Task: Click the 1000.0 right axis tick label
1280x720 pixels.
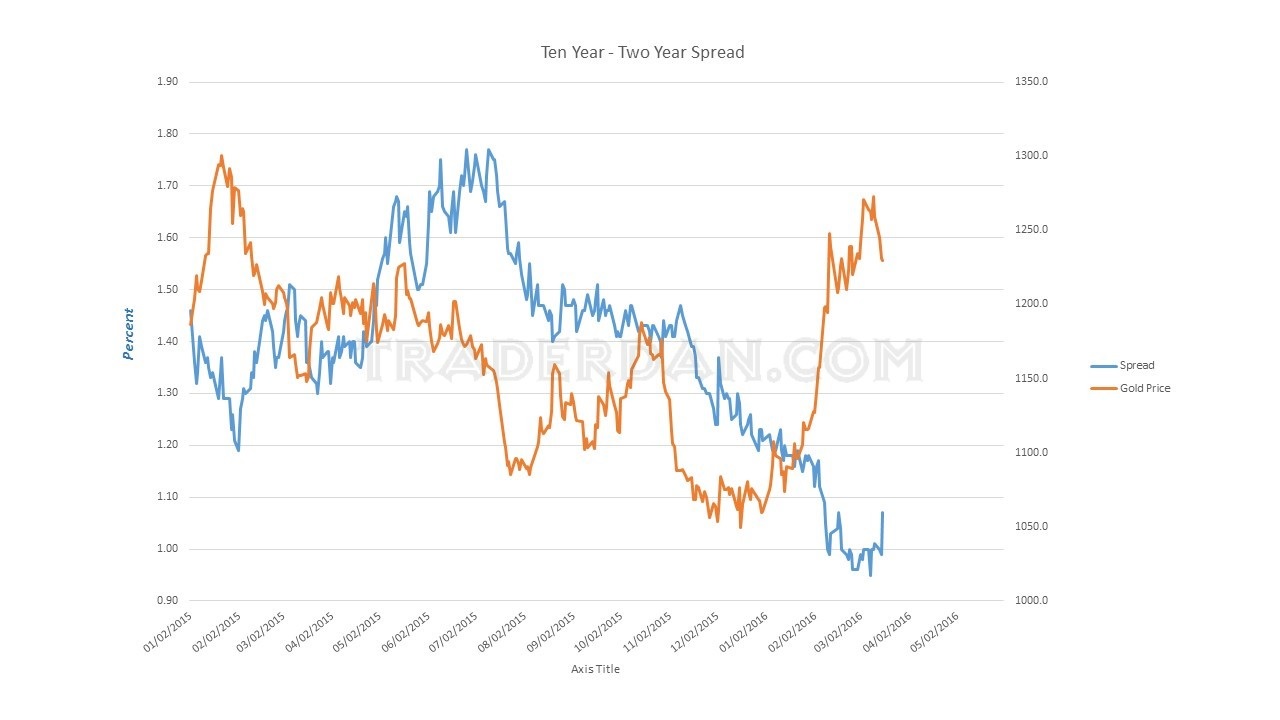Action: pos(1030,601)
